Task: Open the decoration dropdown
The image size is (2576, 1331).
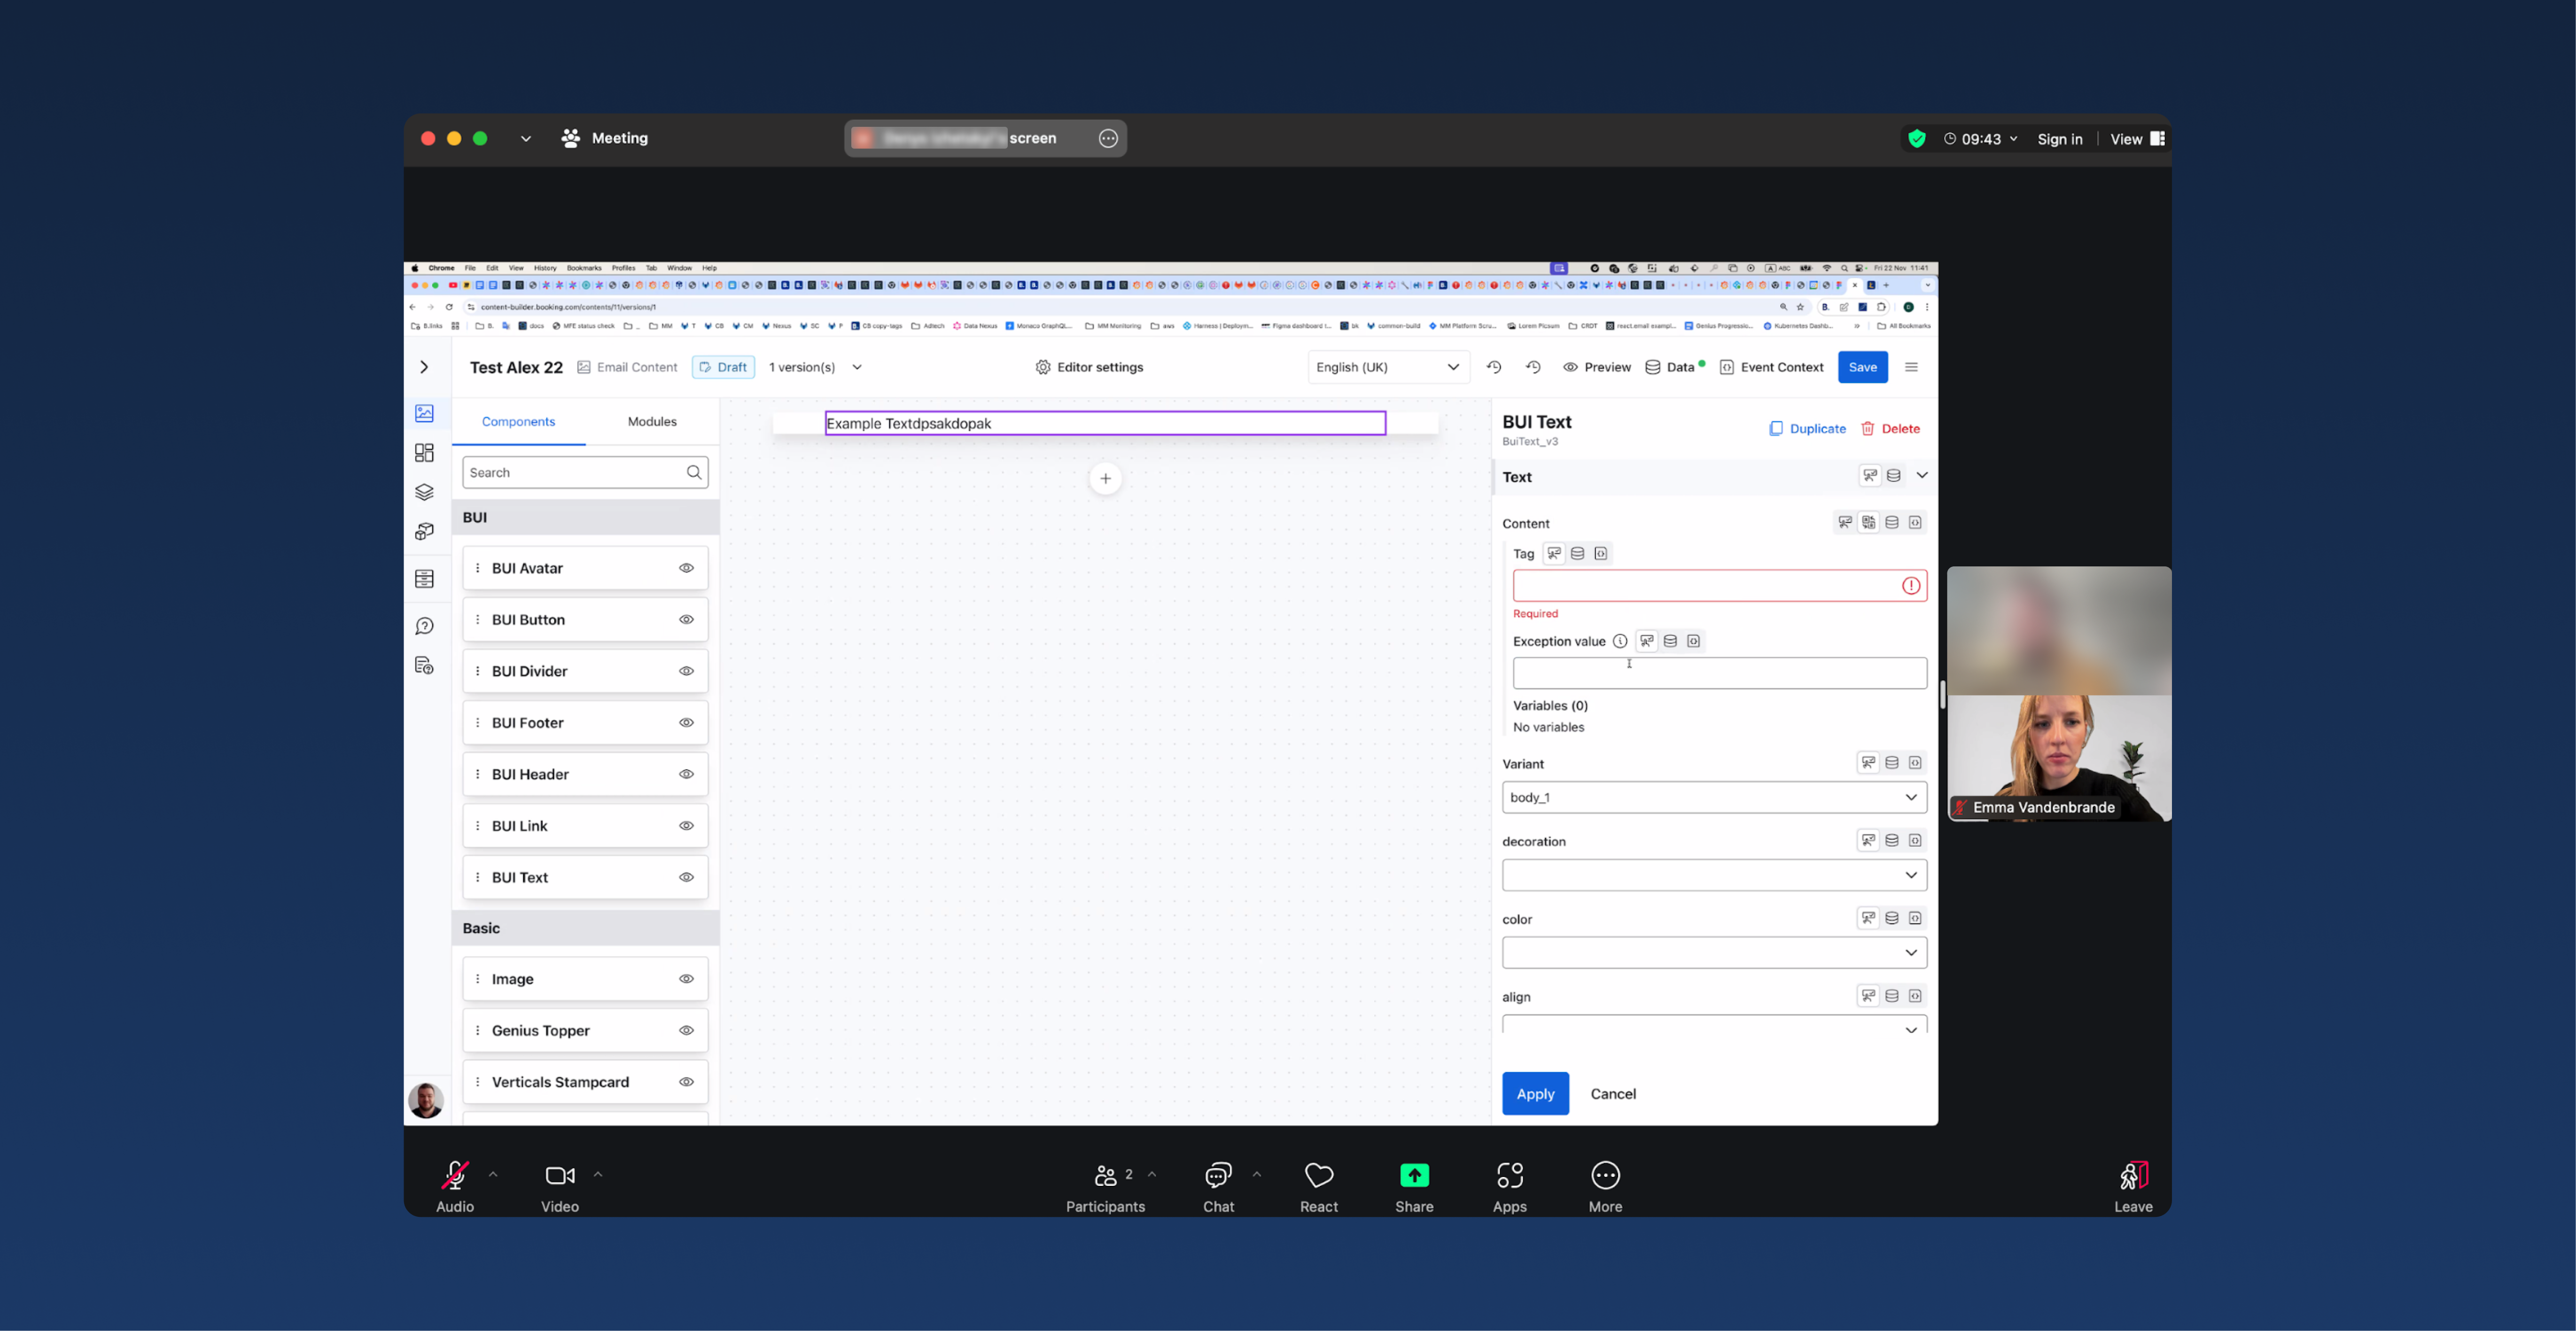Action: click(1714, 875)
